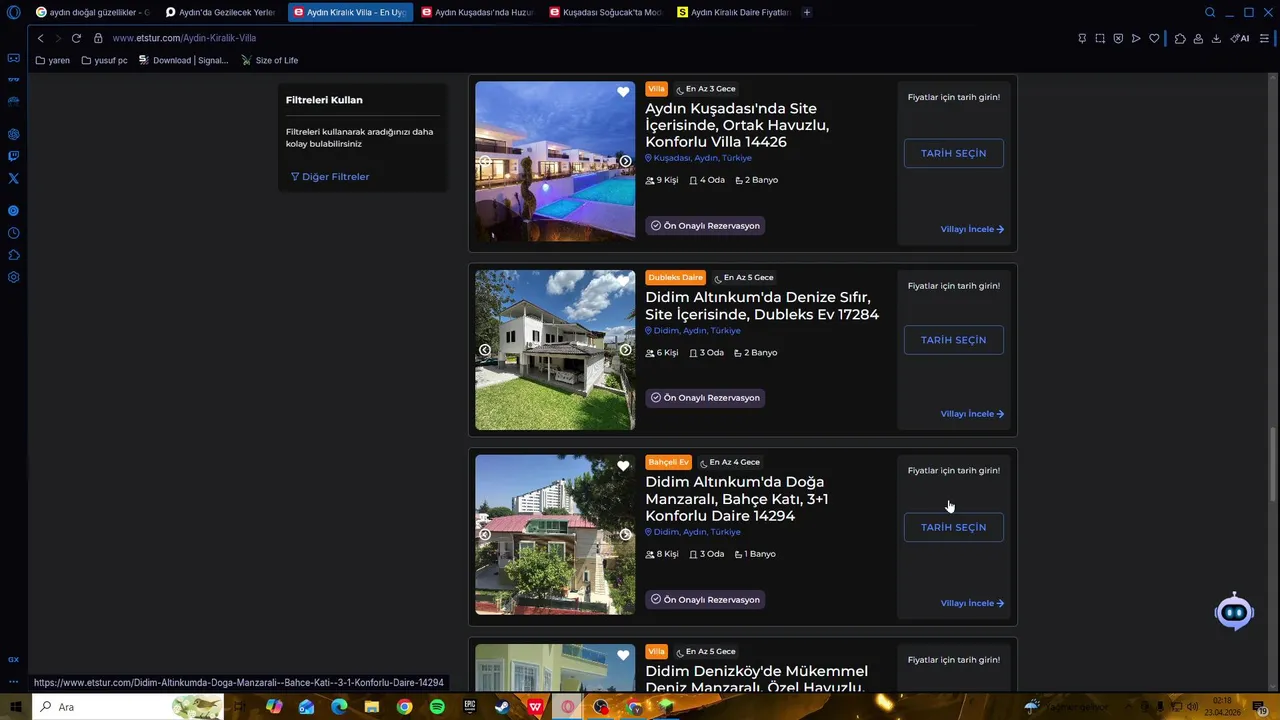Favorite the Didim Denizköy villa listing
The image size is (1280, 720).
[x=623, y=655]
